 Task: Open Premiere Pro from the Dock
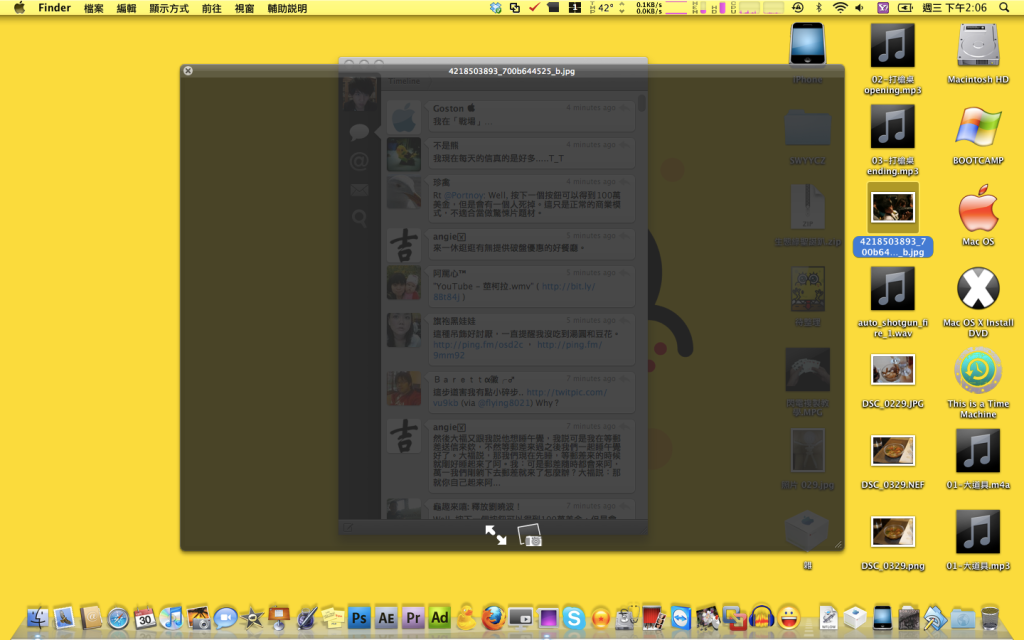pos(413,617)
